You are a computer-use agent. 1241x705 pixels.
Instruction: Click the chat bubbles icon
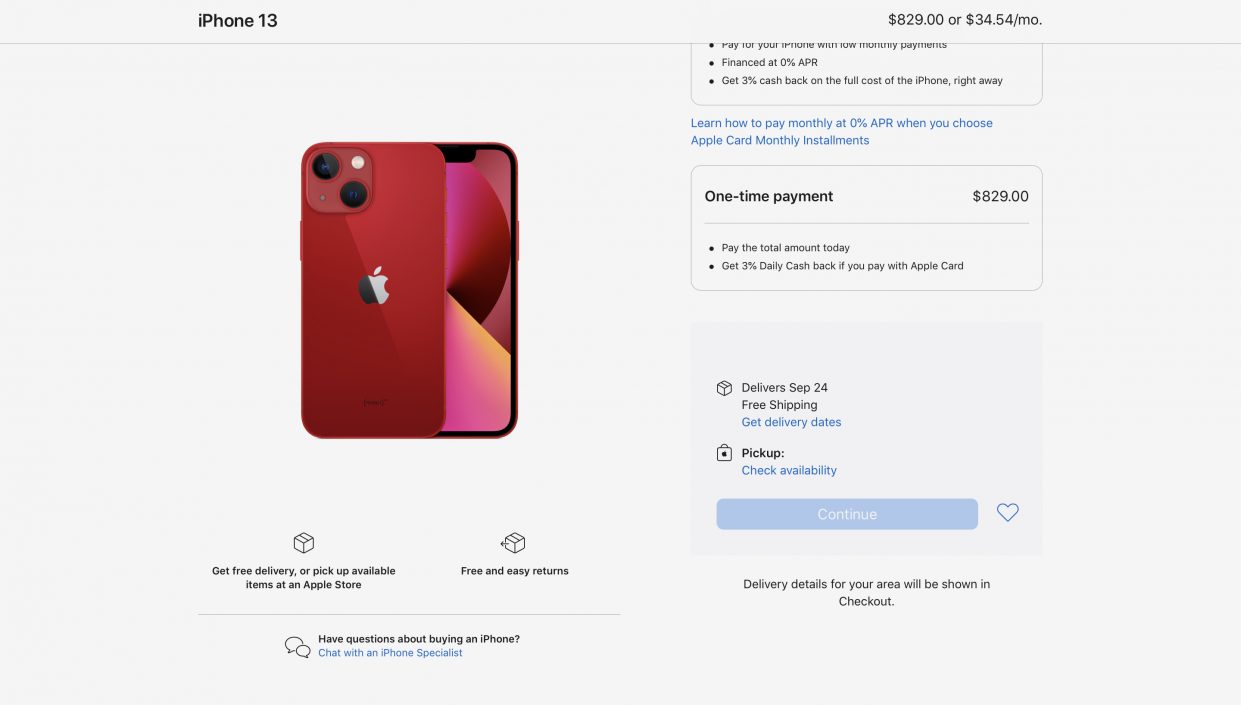pyautogui.click(x=297, y=647)
